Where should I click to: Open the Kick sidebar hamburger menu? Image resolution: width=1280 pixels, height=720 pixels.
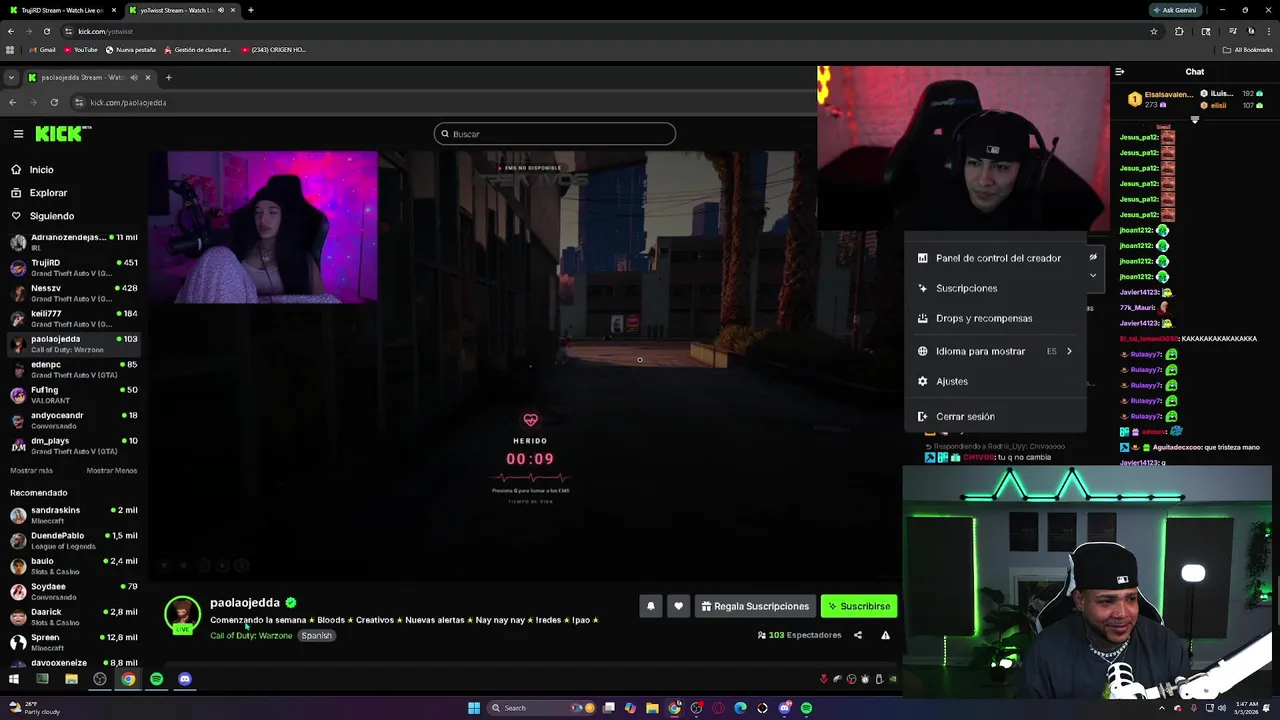pyautogui.click(x=18, y=134)
